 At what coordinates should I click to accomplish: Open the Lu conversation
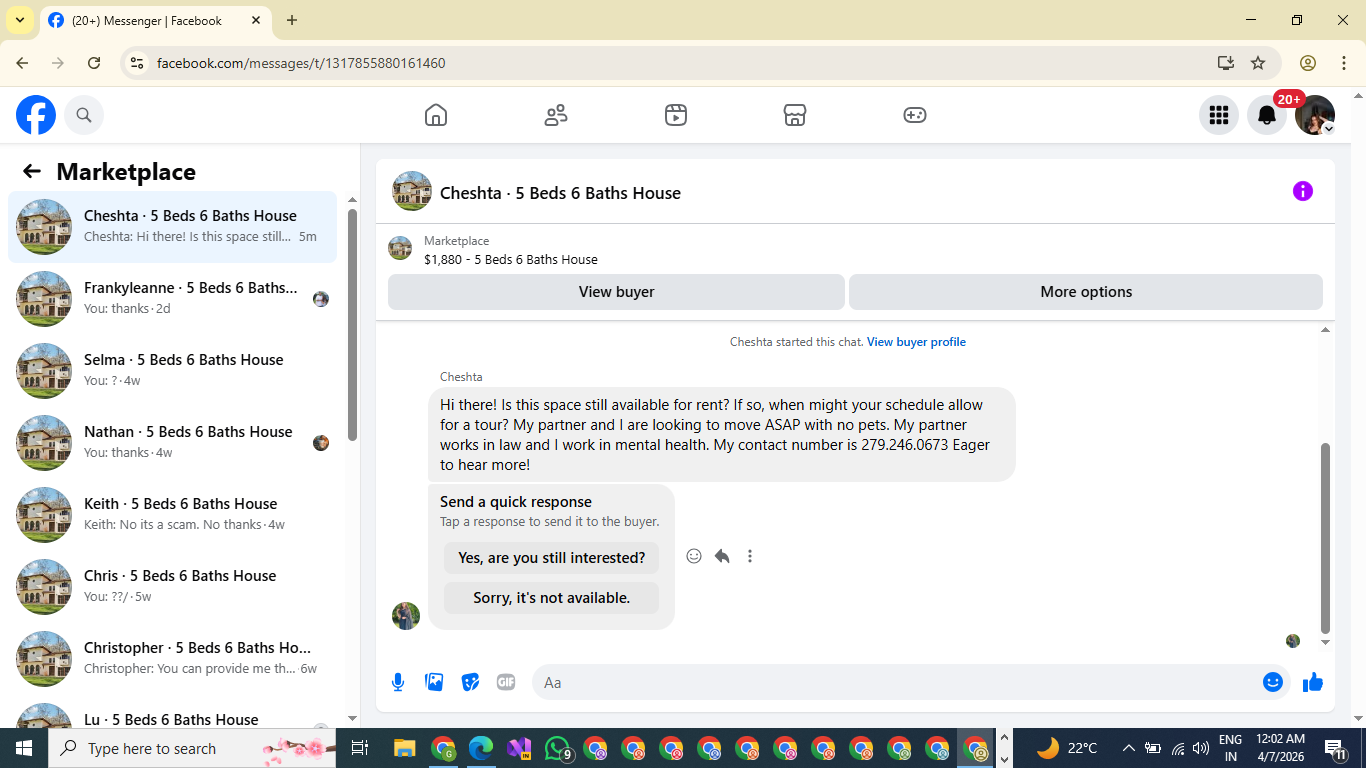[x=172, y=713]
